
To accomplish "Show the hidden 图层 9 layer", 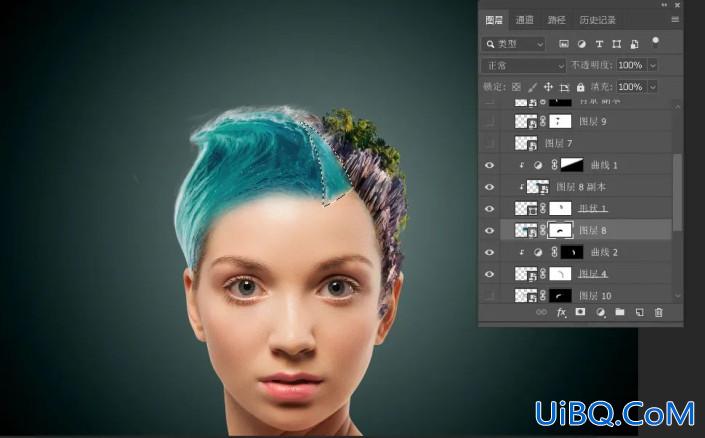I will pyautogui.click(x=490, y=121).
